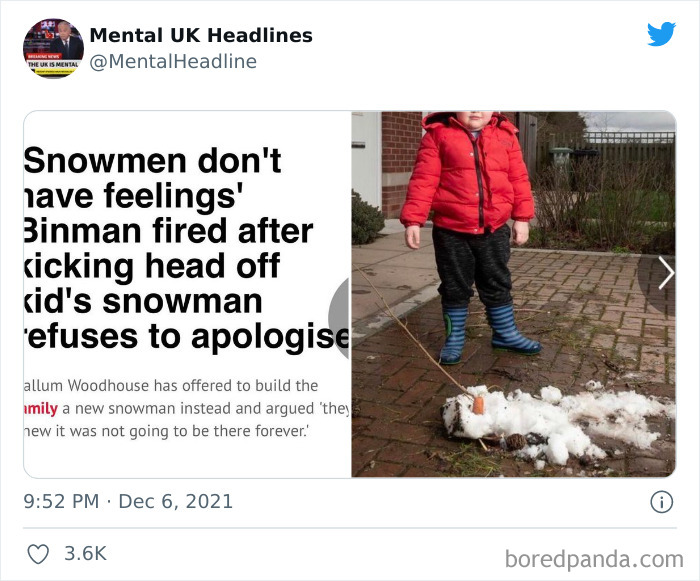Viewport: 700px width, 581px height.
Task: Like the tweet with the heart icon
Action: pyautogui.click(x=38, y=554)
